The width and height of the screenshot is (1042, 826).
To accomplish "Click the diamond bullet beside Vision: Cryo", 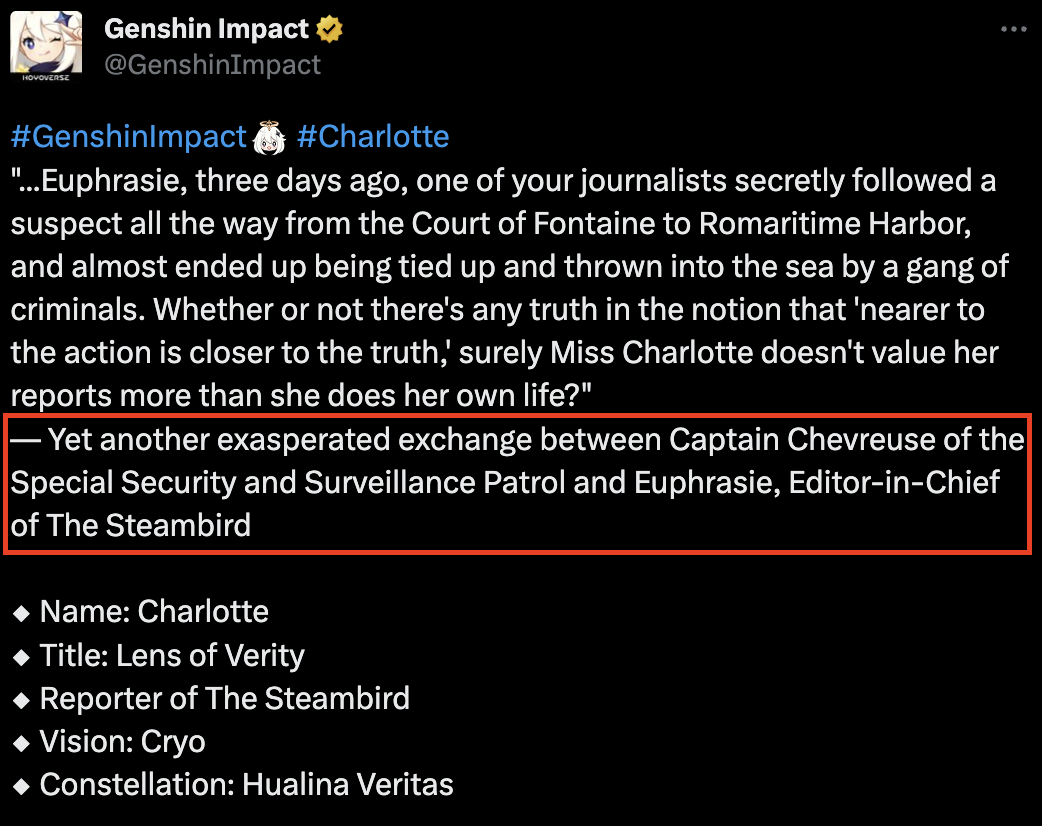I will point(20,742).
